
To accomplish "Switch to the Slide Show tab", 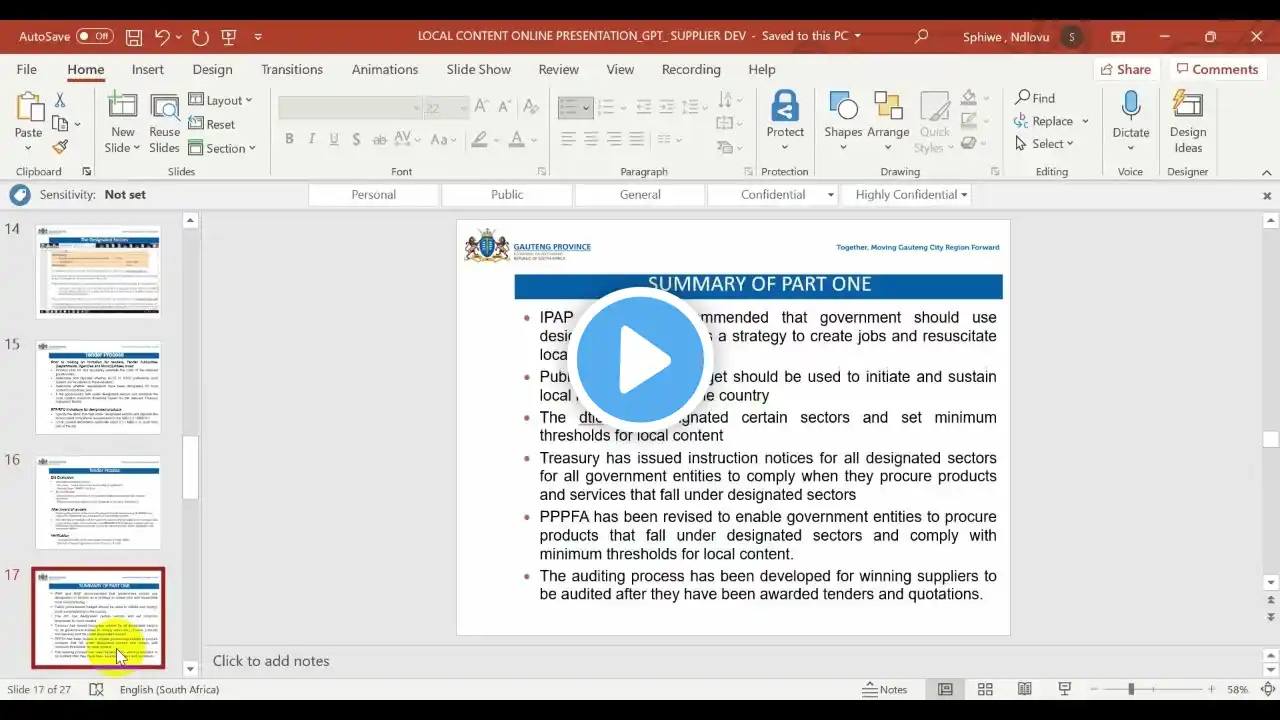I will click(x=478, y=69).
